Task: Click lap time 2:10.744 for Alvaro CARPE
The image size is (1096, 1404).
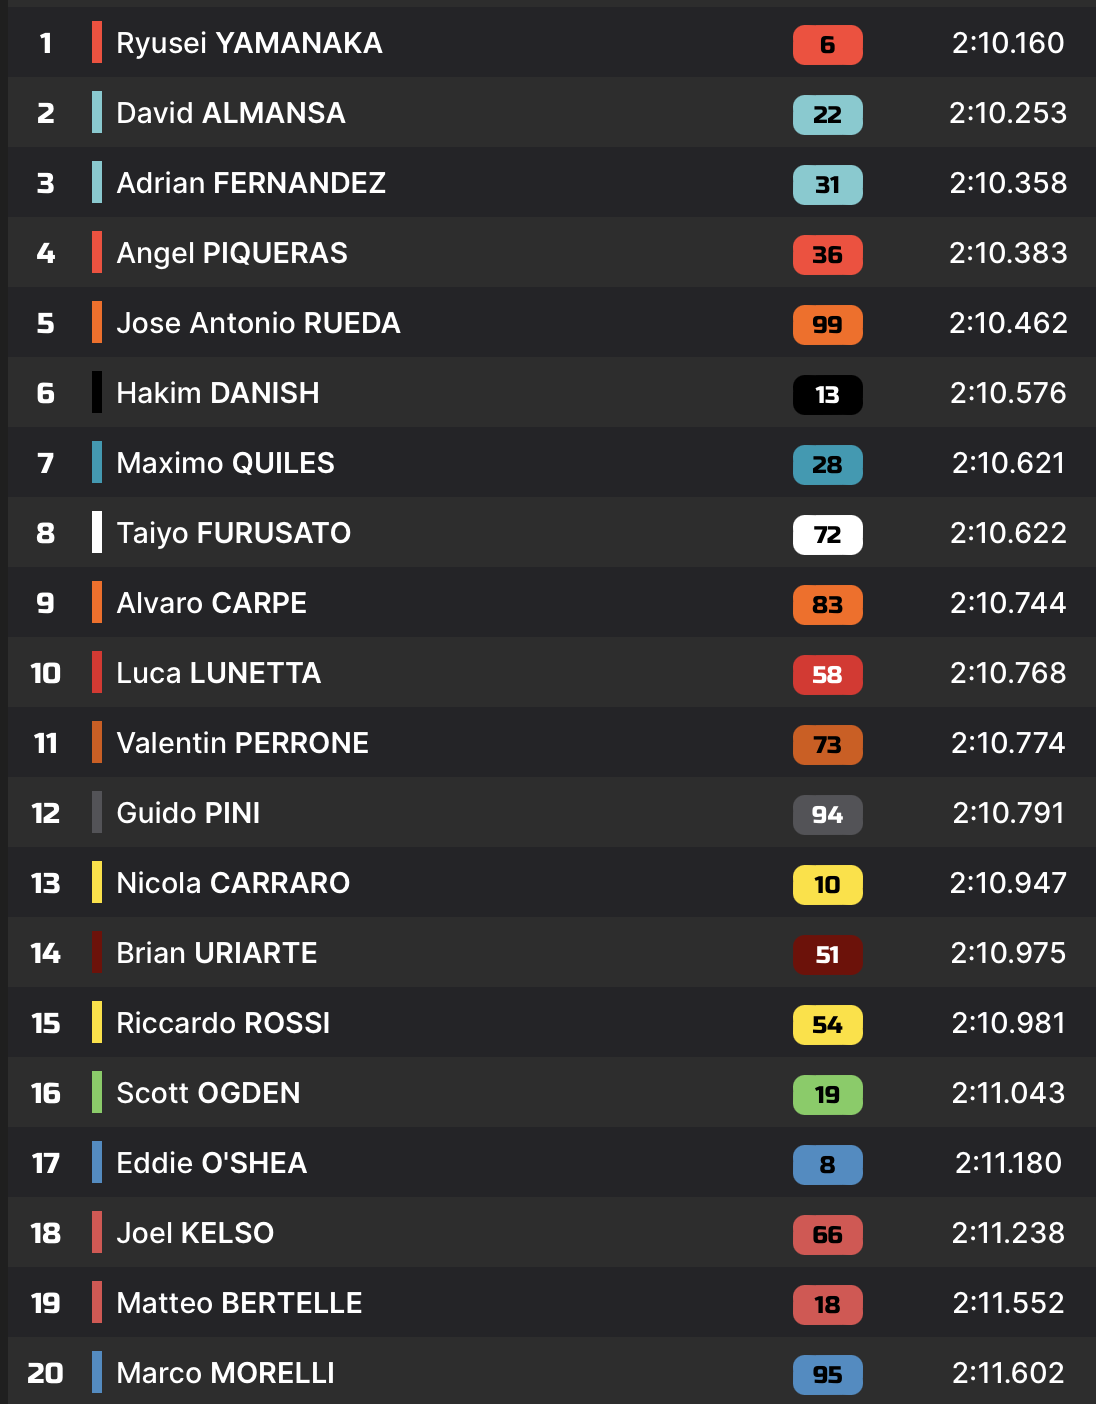Action: (1007, 603)
